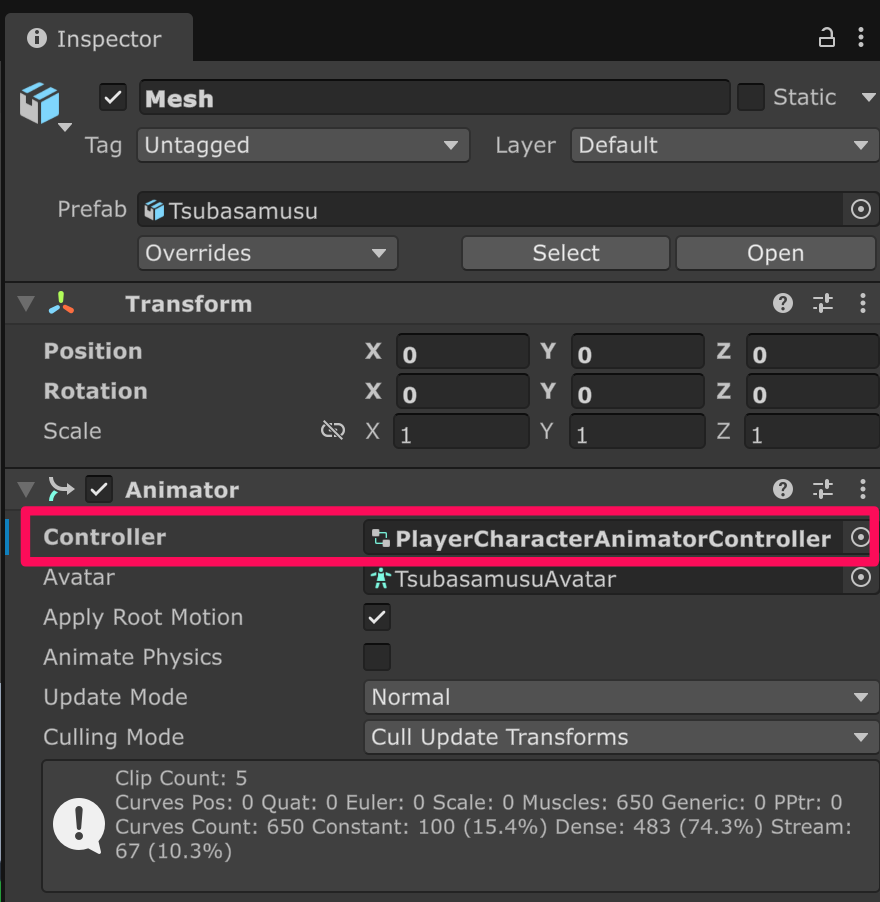Screen dimensions: 880x902
Task: Click the prefab Select button
Action: click(565, 254)
